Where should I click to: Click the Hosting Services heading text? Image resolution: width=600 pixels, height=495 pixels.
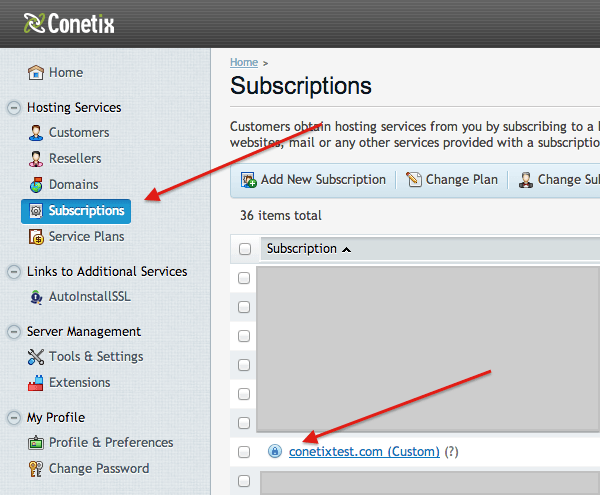[74, 108]
